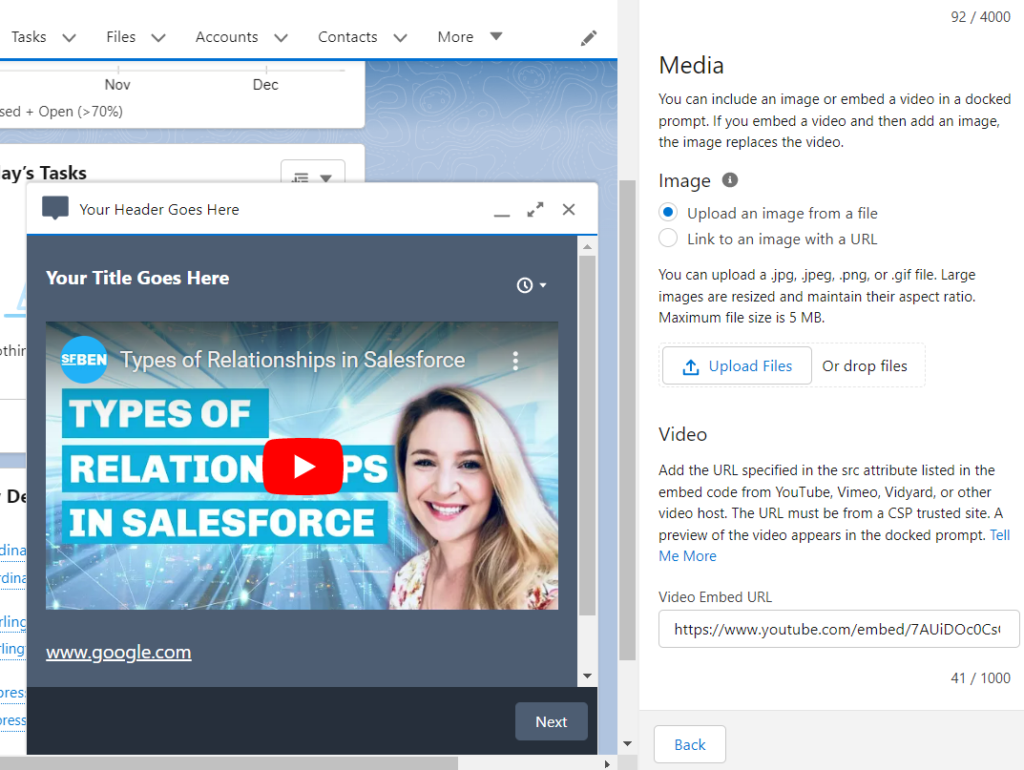Expand the docked prompt to full size
This screenshot has width=1024, height=770.
pyautogui.click(x=535, y=210)
